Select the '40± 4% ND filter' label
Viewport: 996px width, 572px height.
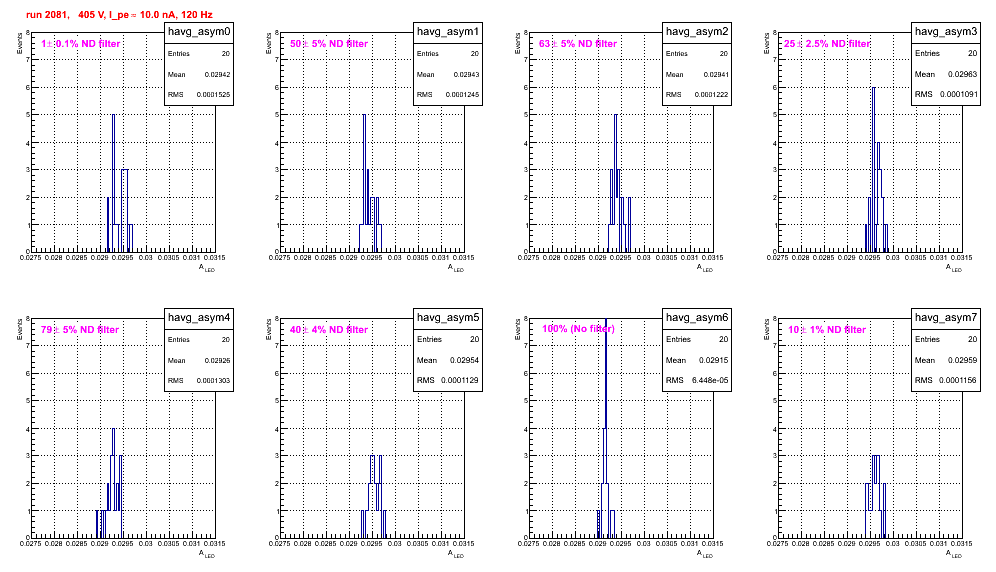(329, 330)
